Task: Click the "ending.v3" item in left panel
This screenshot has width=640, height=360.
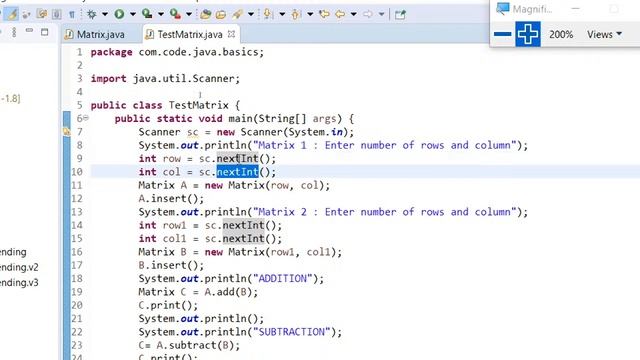Action: [x=19, y=282]
